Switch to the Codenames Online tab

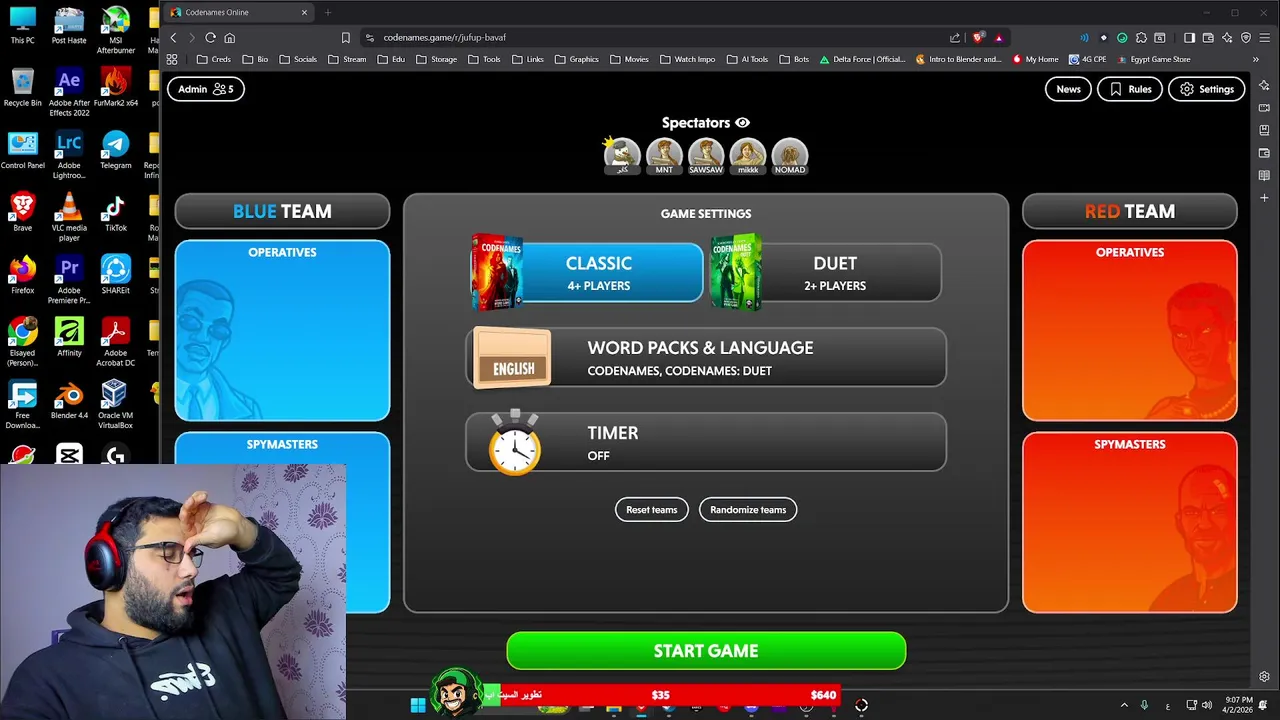click(238, 12)
